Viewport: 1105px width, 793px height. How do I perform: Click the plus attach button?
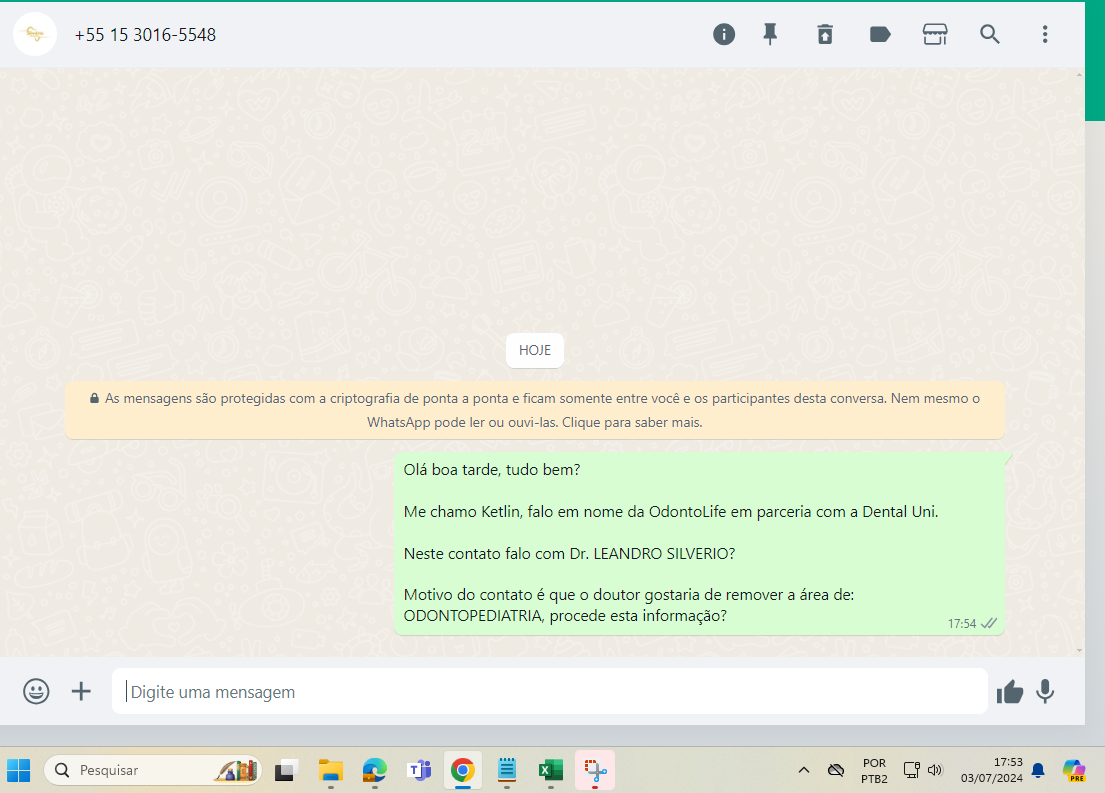81,691
